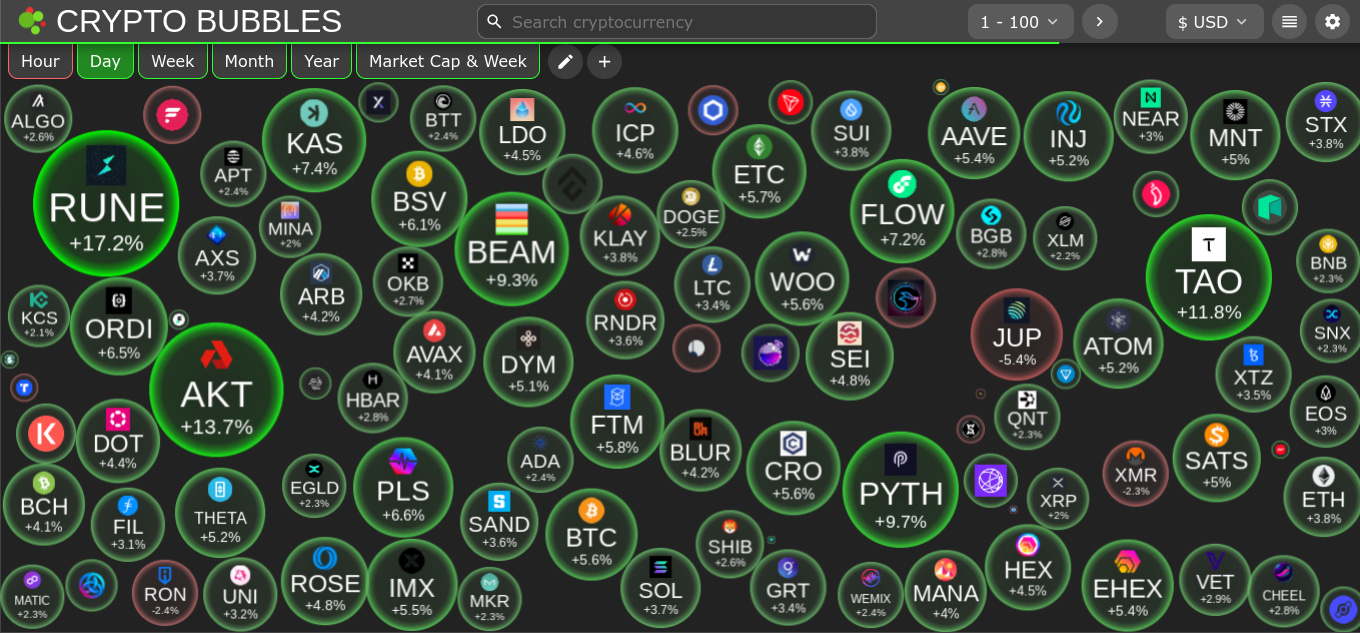This screenshot has height=633, width=1360.
Task: Open the ROSE bubble
Action: (325, 581)
